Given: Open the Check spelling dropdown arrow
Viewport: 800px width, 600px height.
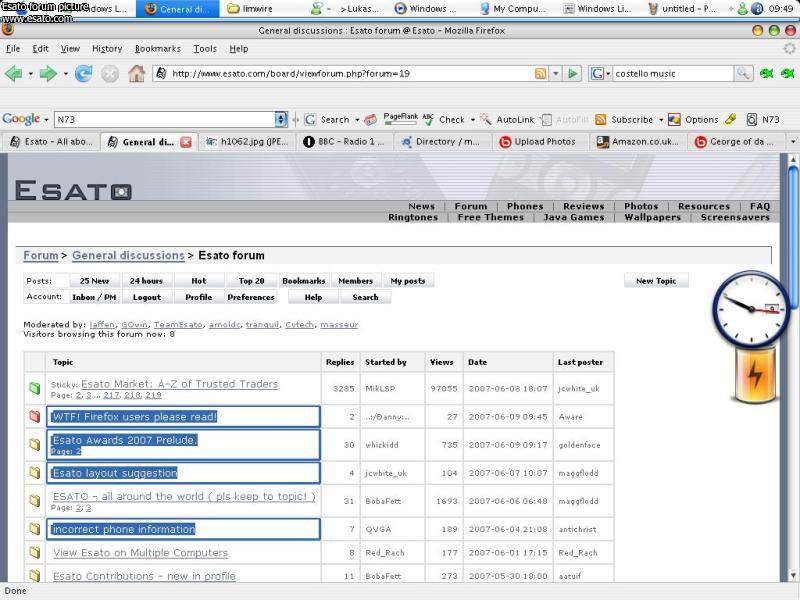Looking at the screenshot, I should point(472,120).
